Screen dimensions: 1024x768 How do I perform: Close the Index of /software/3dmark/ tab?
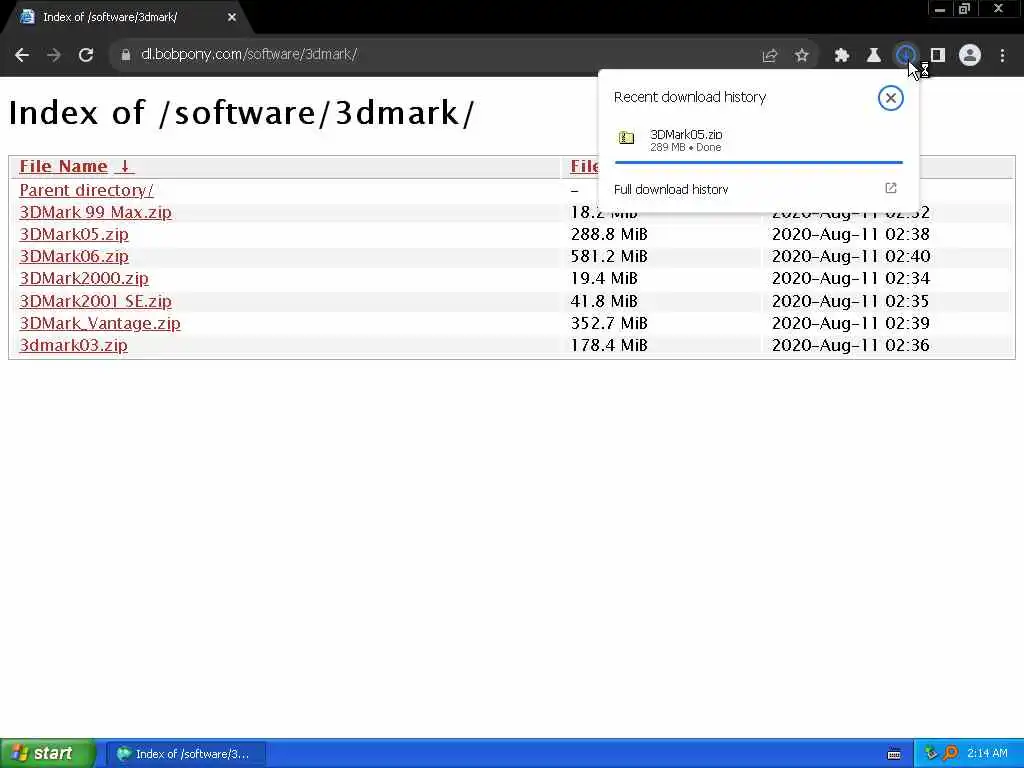click(x=232, y=18)
